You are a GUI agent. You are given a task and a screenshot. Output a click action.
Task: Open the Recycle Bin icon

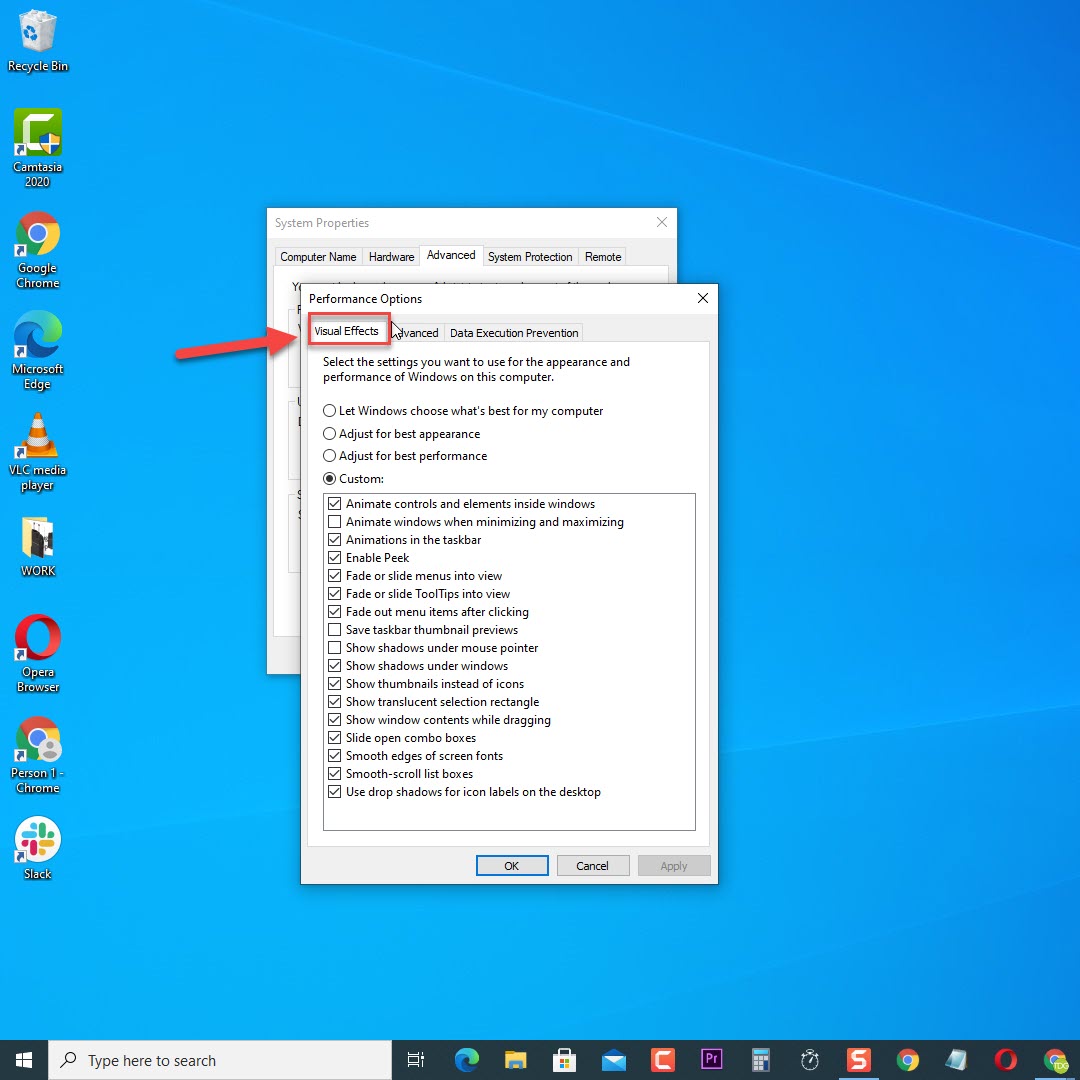coord(38,34)
